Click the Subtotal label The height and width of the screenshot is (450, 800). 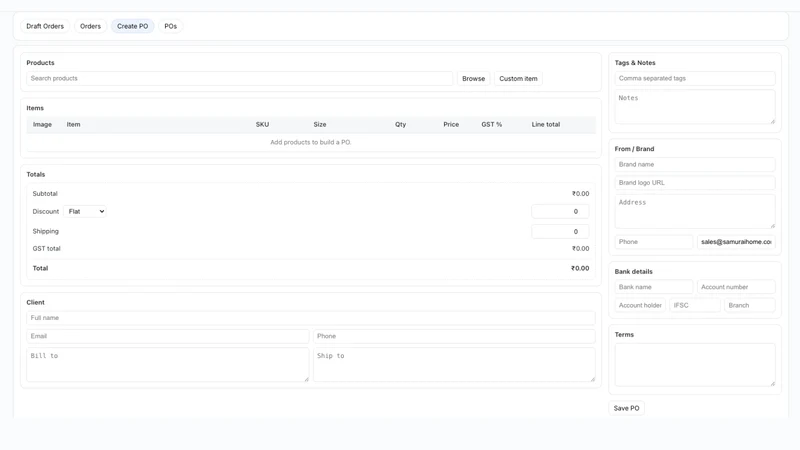[x=45, y=194]
